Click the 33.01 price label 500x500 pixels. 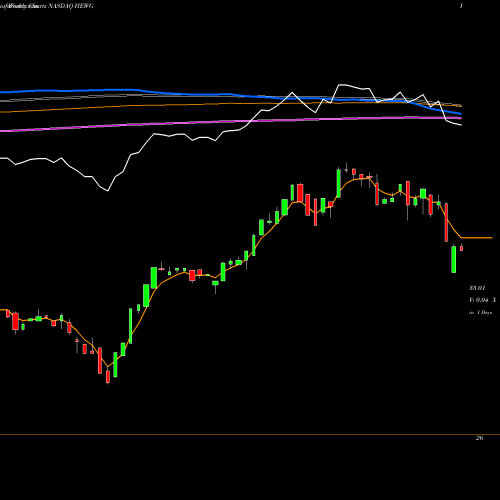click(477, 288)
